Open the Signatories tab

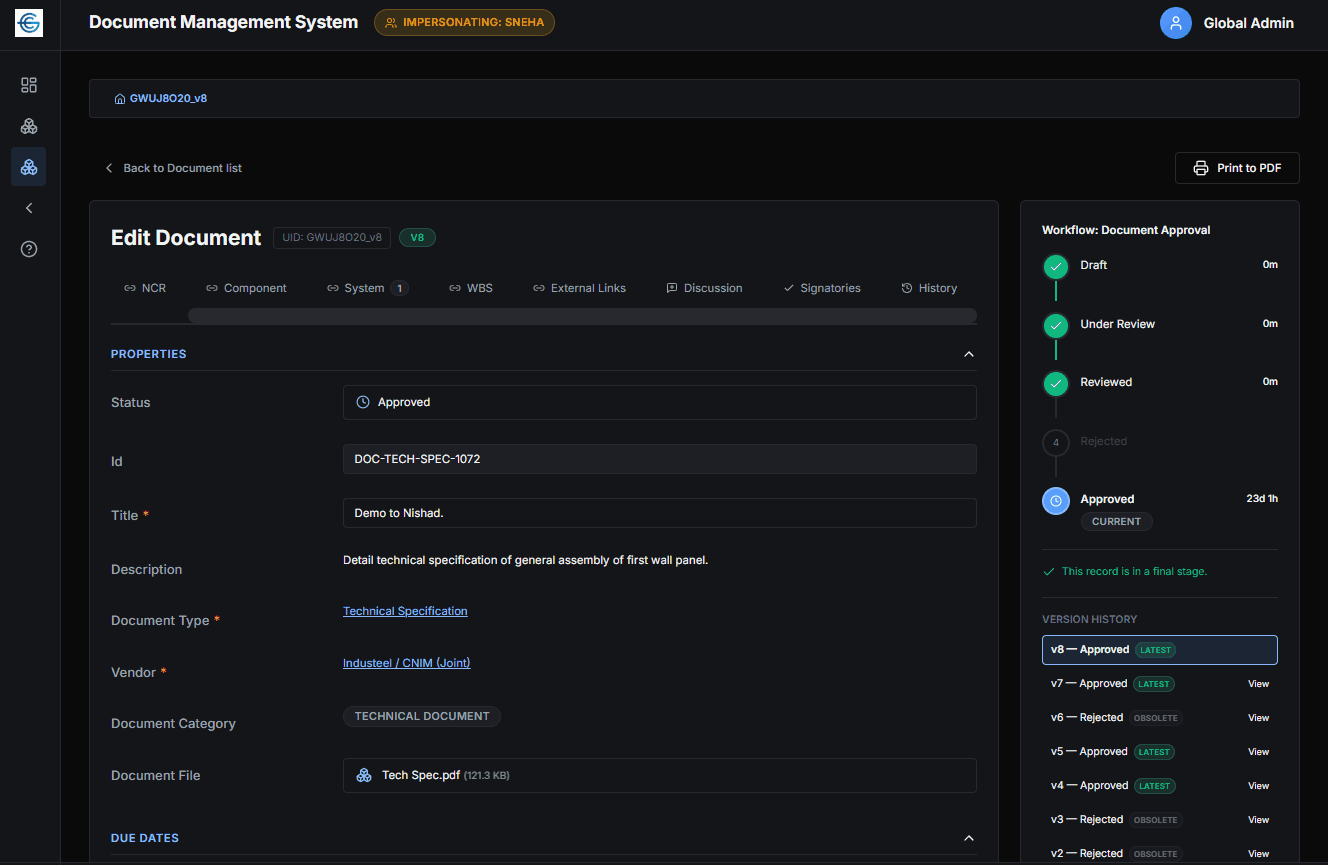tap(821, 288)
